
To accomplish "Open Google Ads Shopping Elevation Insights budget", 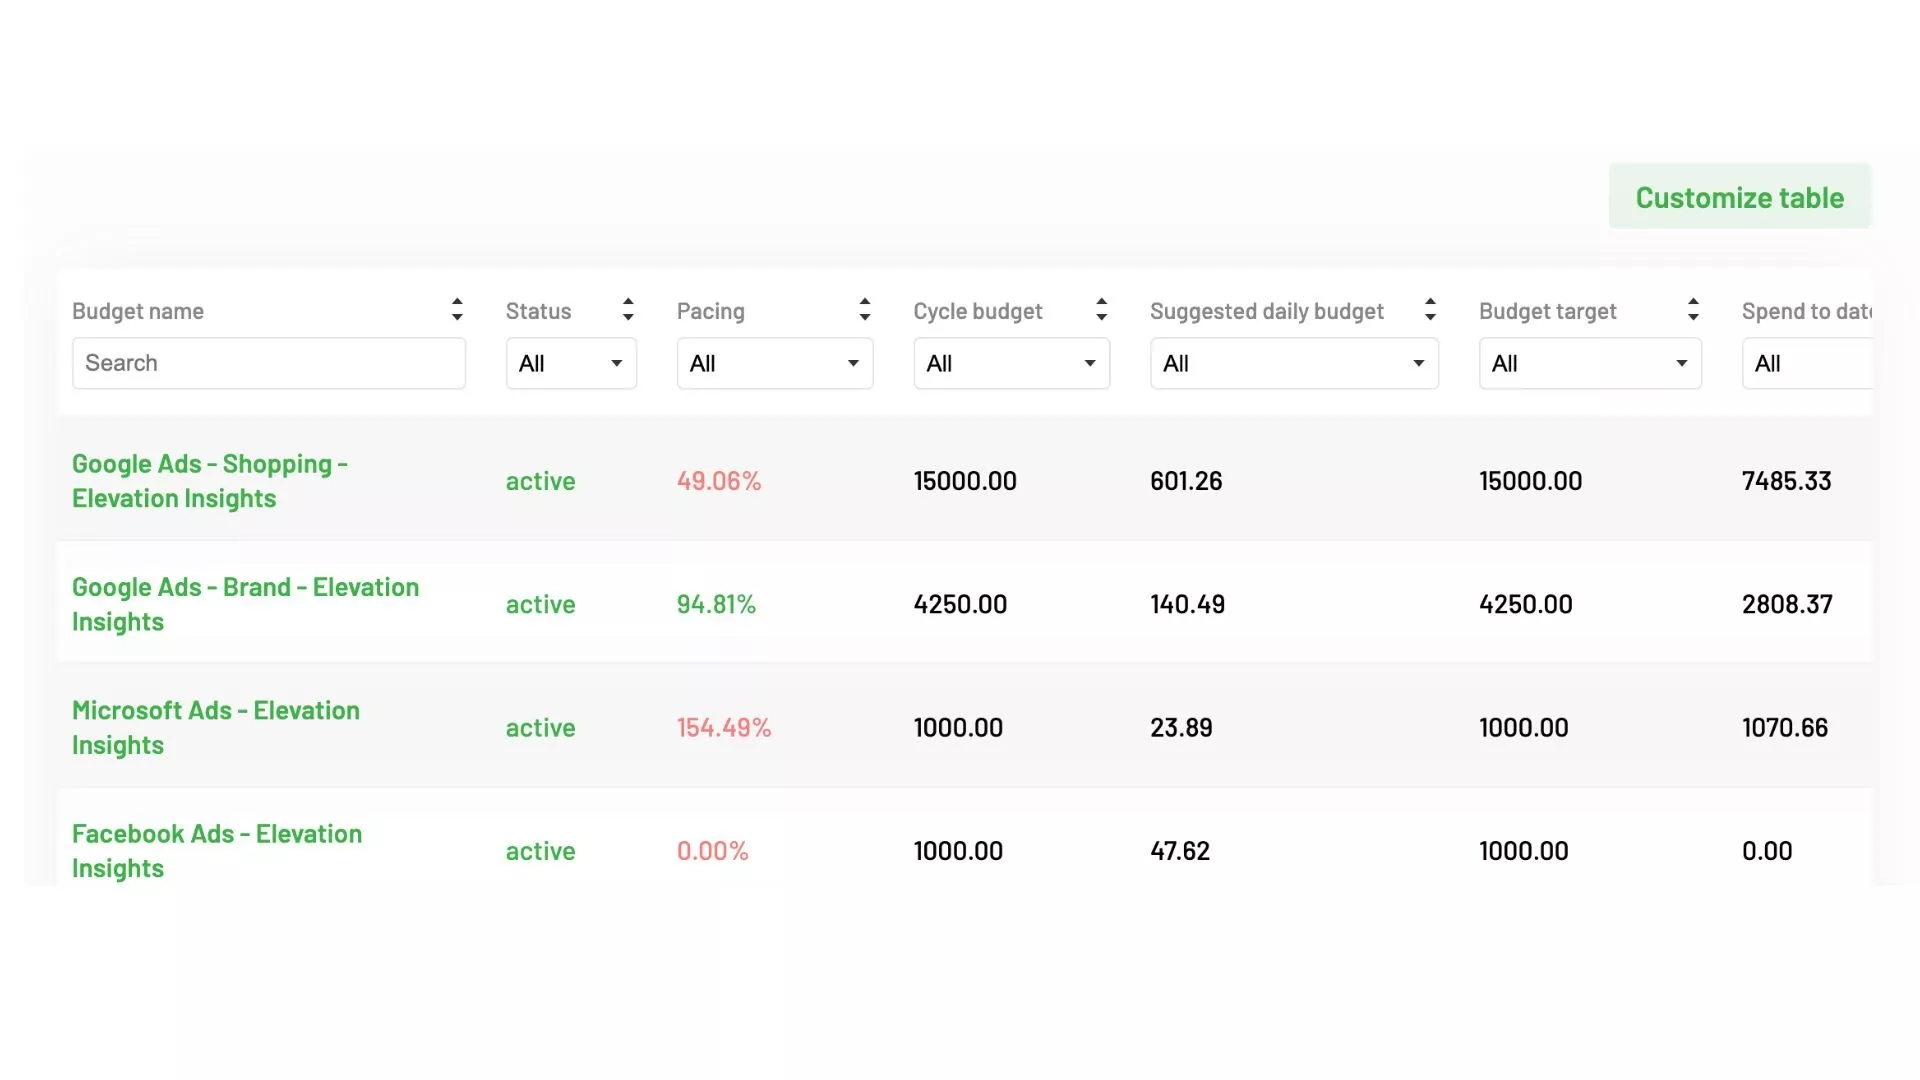I will [210, 481].
